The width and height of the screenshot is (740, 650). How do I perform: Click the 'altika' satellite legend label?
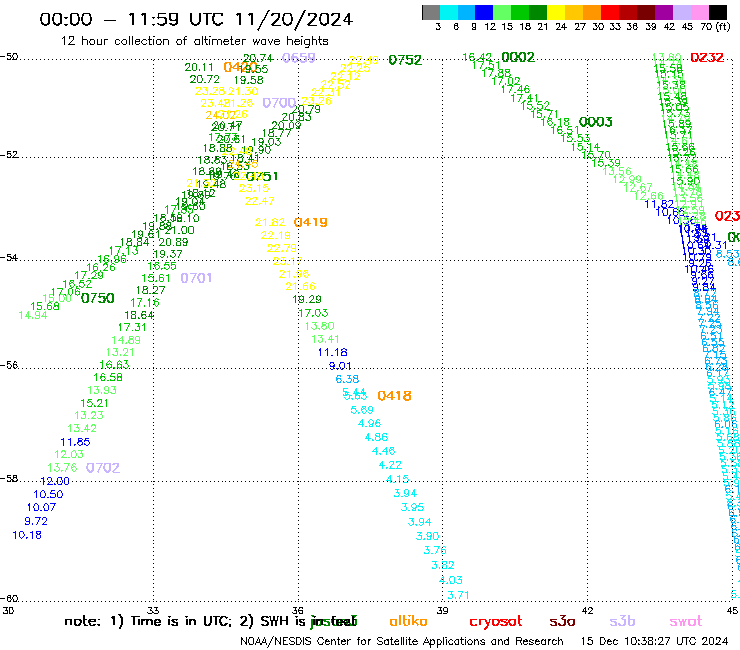[408, 621]
